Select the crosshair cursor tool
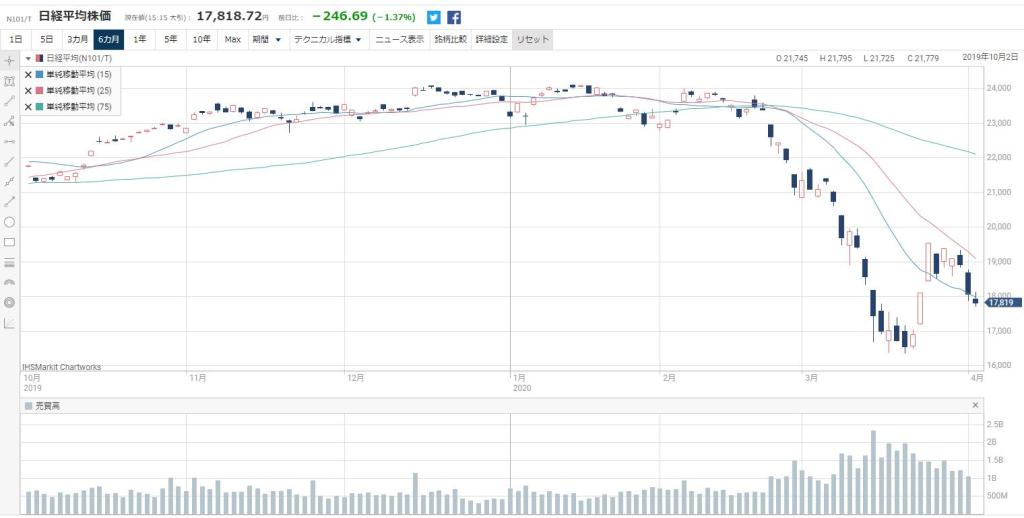The height and width of the screenshot is (518, 1024). click(10, 61)
